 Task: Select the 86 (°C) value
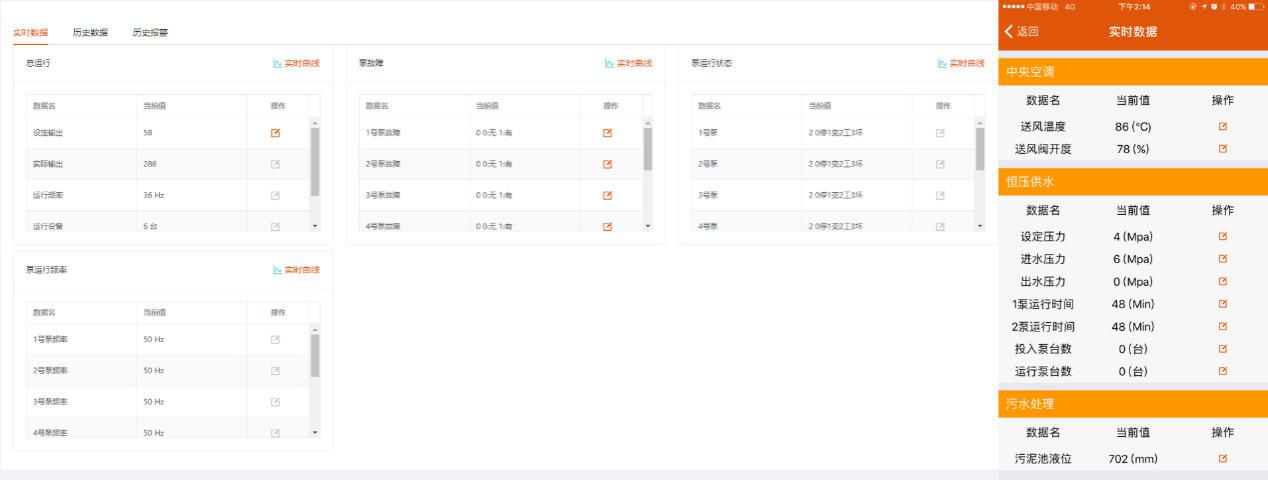point(1133,127)
